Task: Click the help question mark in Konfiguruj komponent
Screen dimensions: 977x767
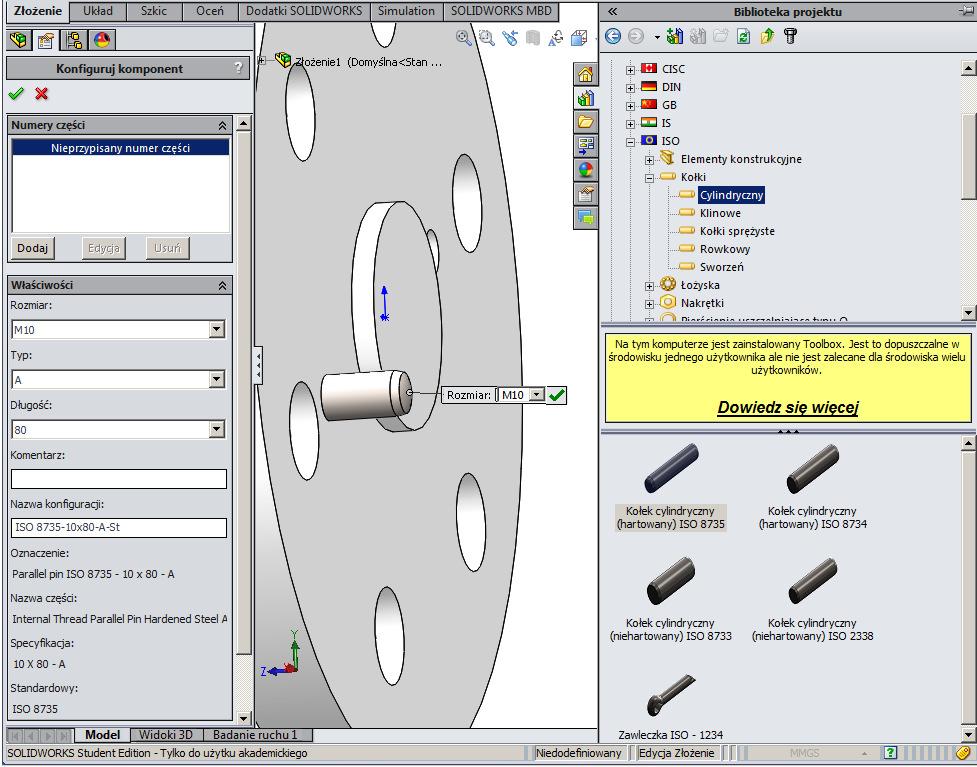Action: 238,68
